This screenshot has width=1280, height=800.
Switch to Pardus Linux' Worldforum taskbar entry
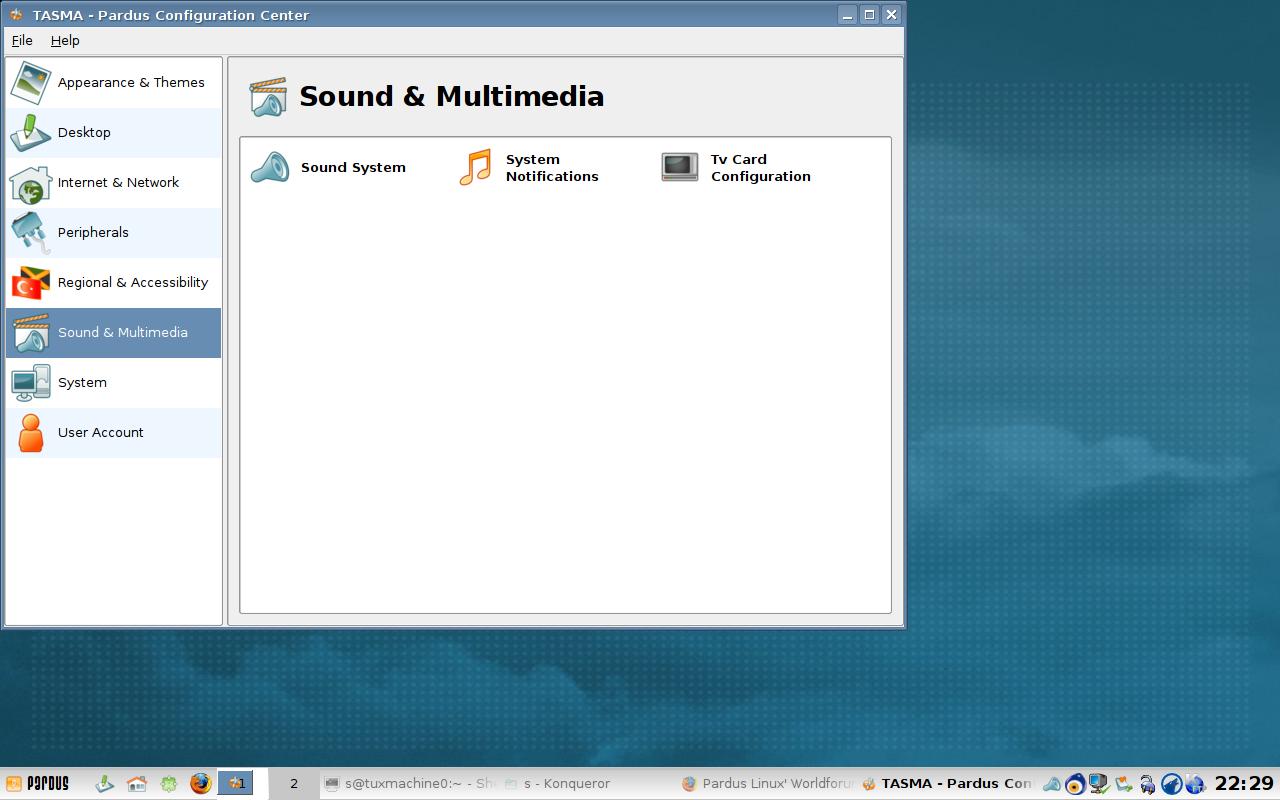tap(768, 784)
